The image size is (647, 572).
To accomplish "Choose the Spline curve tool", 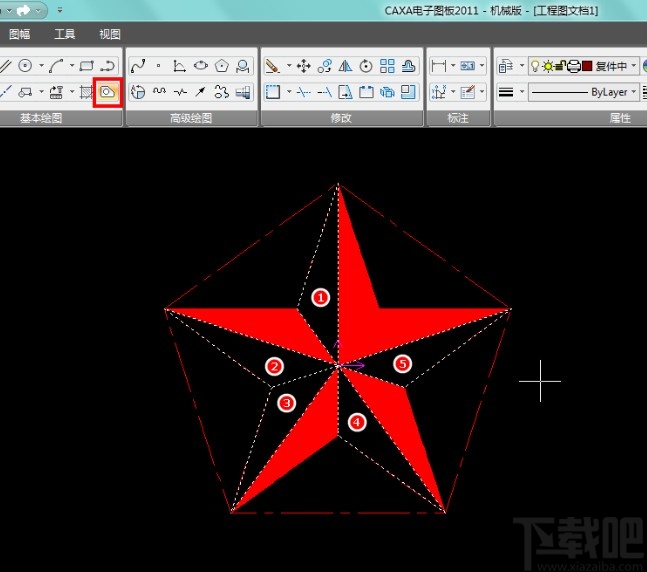I will click(138, 66).
